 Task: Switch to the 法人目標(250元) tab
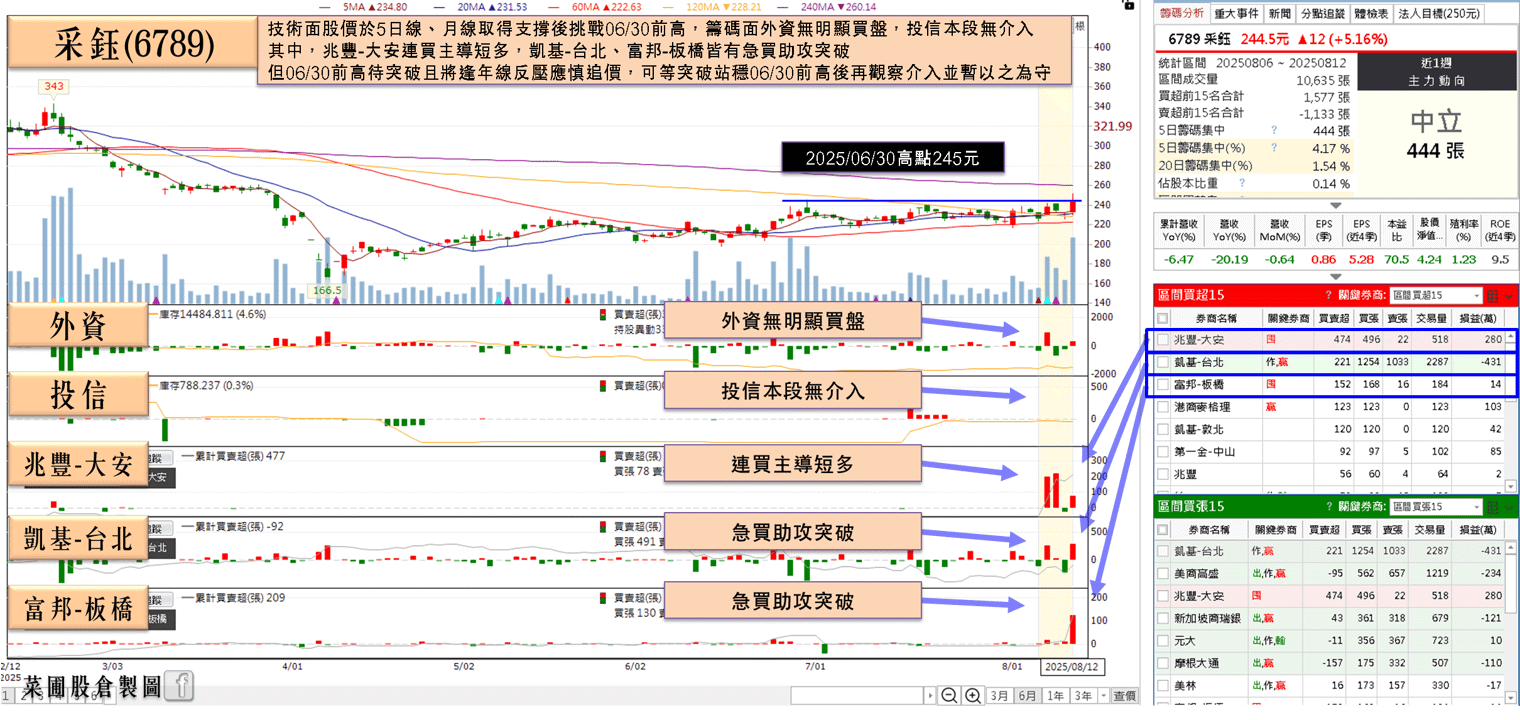[1438, 14]
